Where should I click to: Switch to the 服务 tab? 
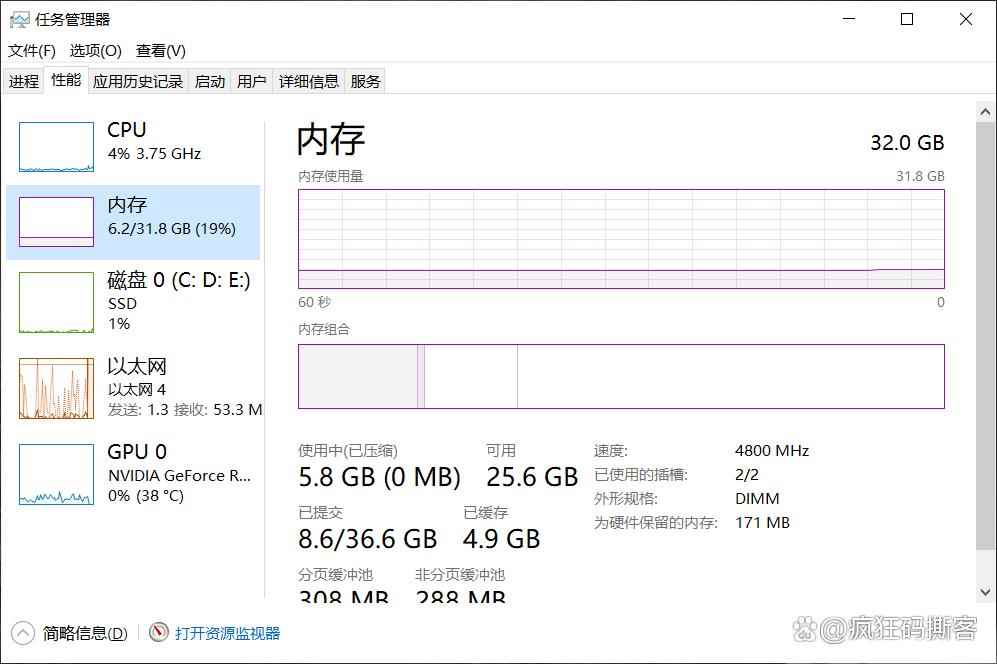tap(365, 81)
